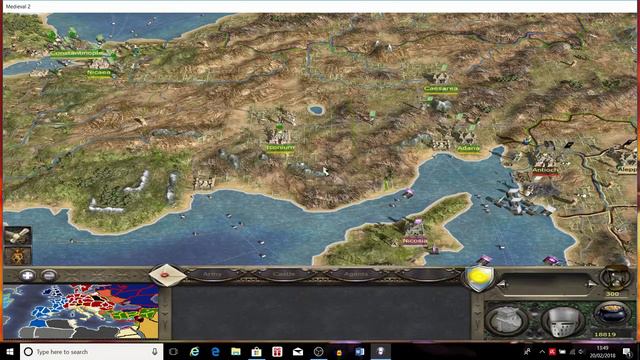Select the Adana settlement label
The width and height of the screenshot is (640, 360).
468,148
